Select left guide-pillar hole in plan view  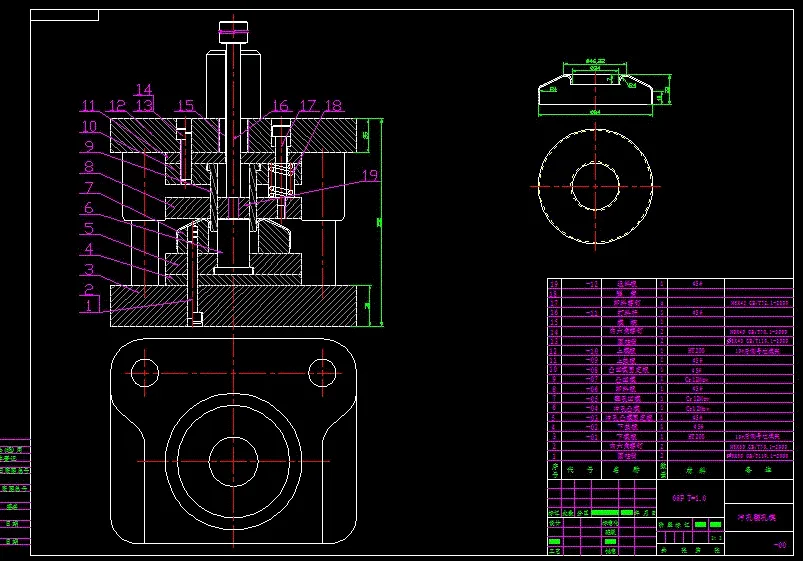(145, 373)
